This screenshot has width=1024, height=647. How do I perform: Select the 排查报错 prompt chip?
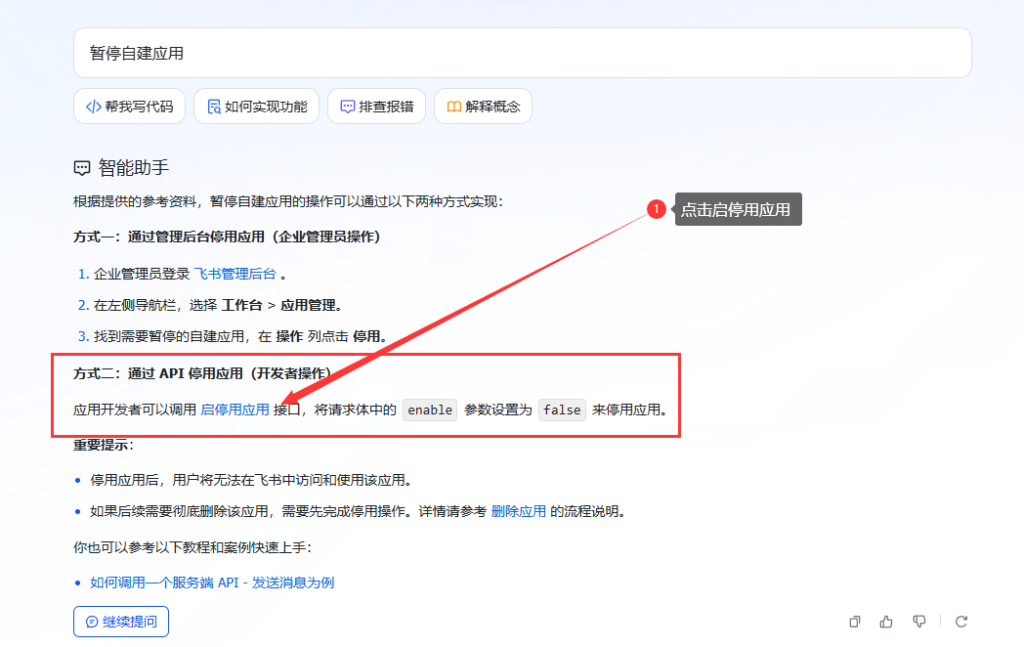coord(376,106)
